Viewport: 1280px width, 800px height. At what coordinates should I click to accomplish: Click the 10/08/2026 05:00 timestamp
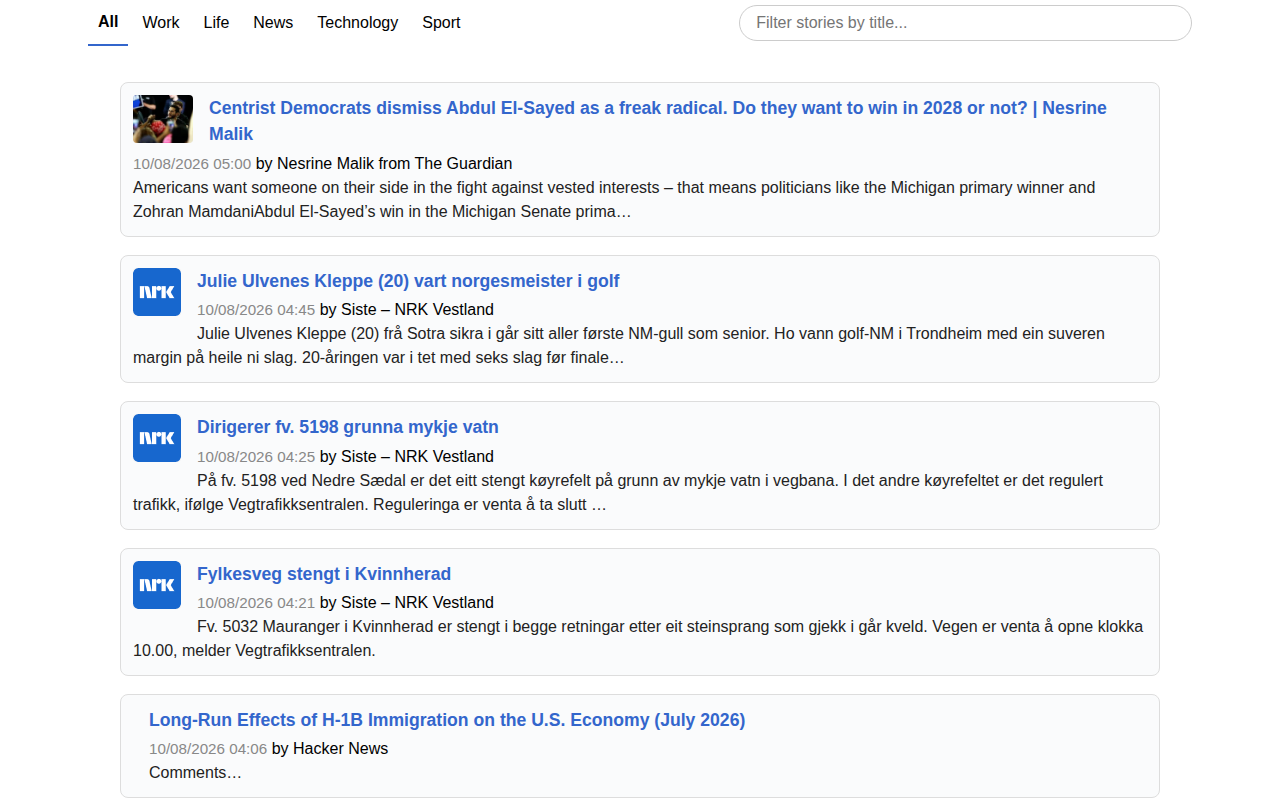(192, 164)
